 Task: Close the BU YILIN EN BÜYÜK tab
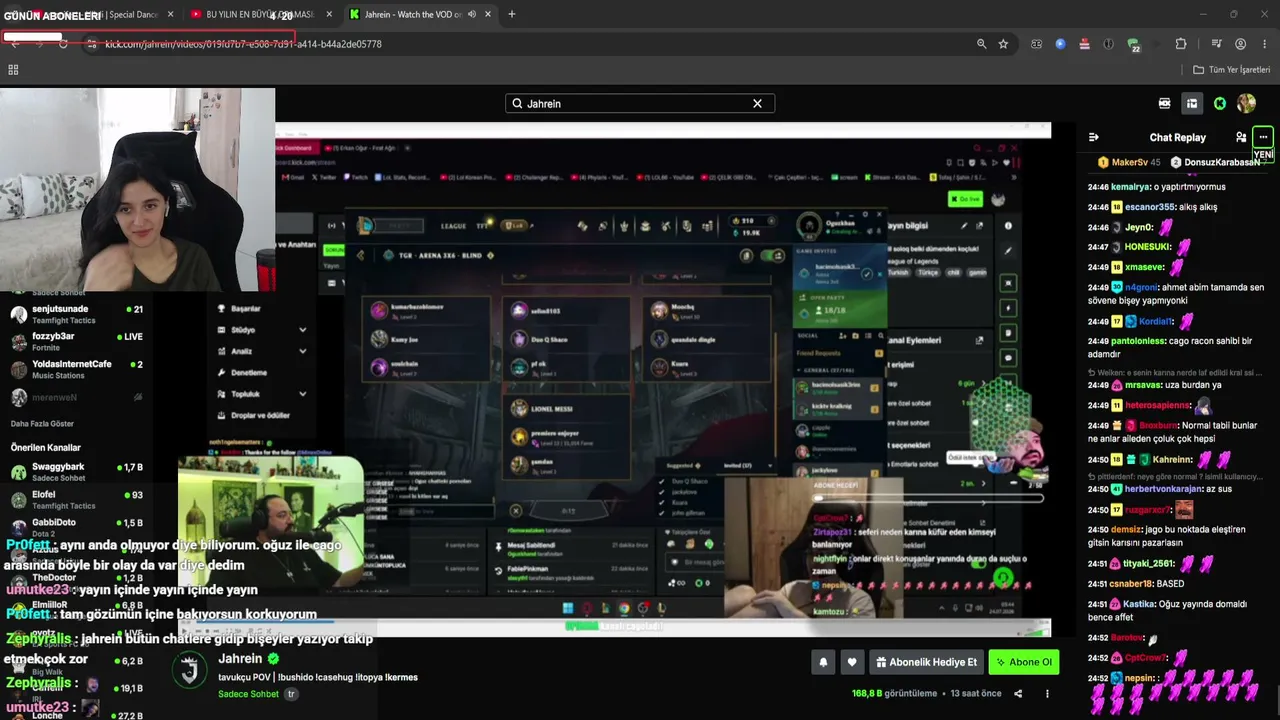pyautogui.click(x=329, y=14)
